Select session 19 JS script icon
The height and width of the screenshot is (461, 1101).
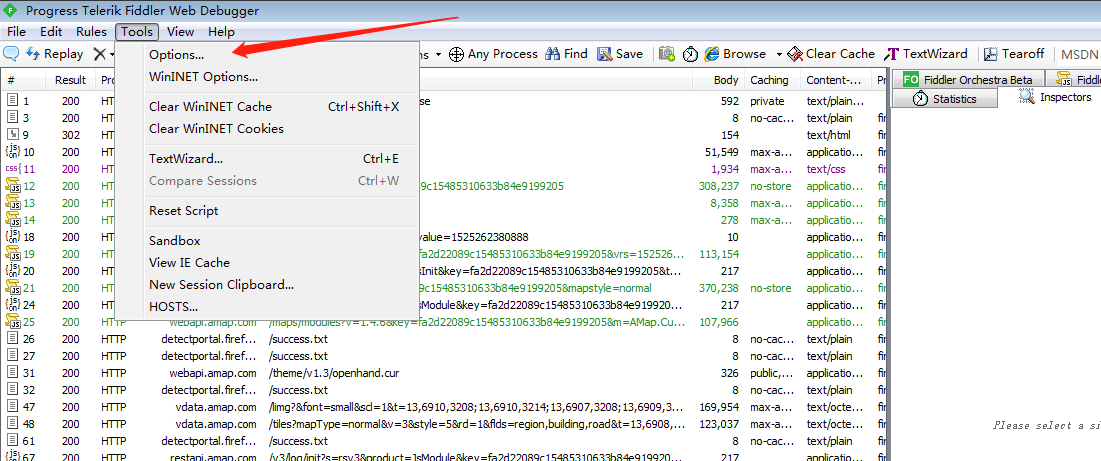(x=13, y=254)
